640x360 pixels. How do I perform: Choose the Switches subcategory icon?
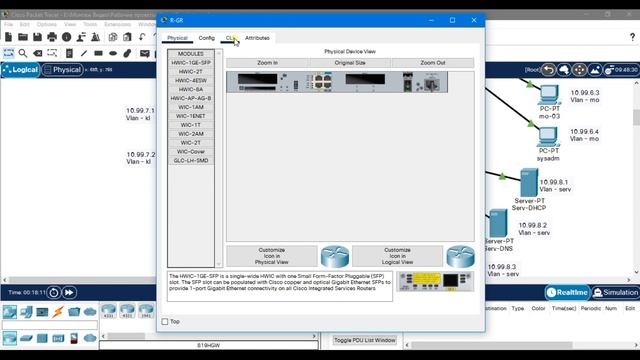pos(26,338)
